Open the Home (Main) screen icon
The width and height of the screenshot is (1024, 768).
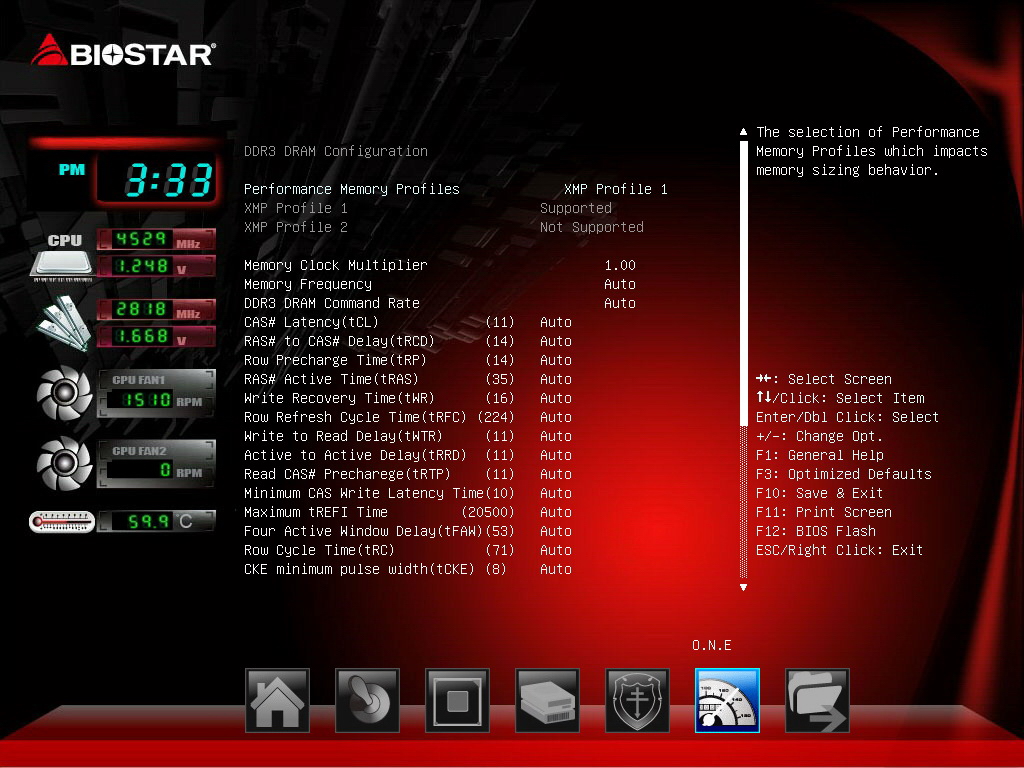tap(277, 700)
